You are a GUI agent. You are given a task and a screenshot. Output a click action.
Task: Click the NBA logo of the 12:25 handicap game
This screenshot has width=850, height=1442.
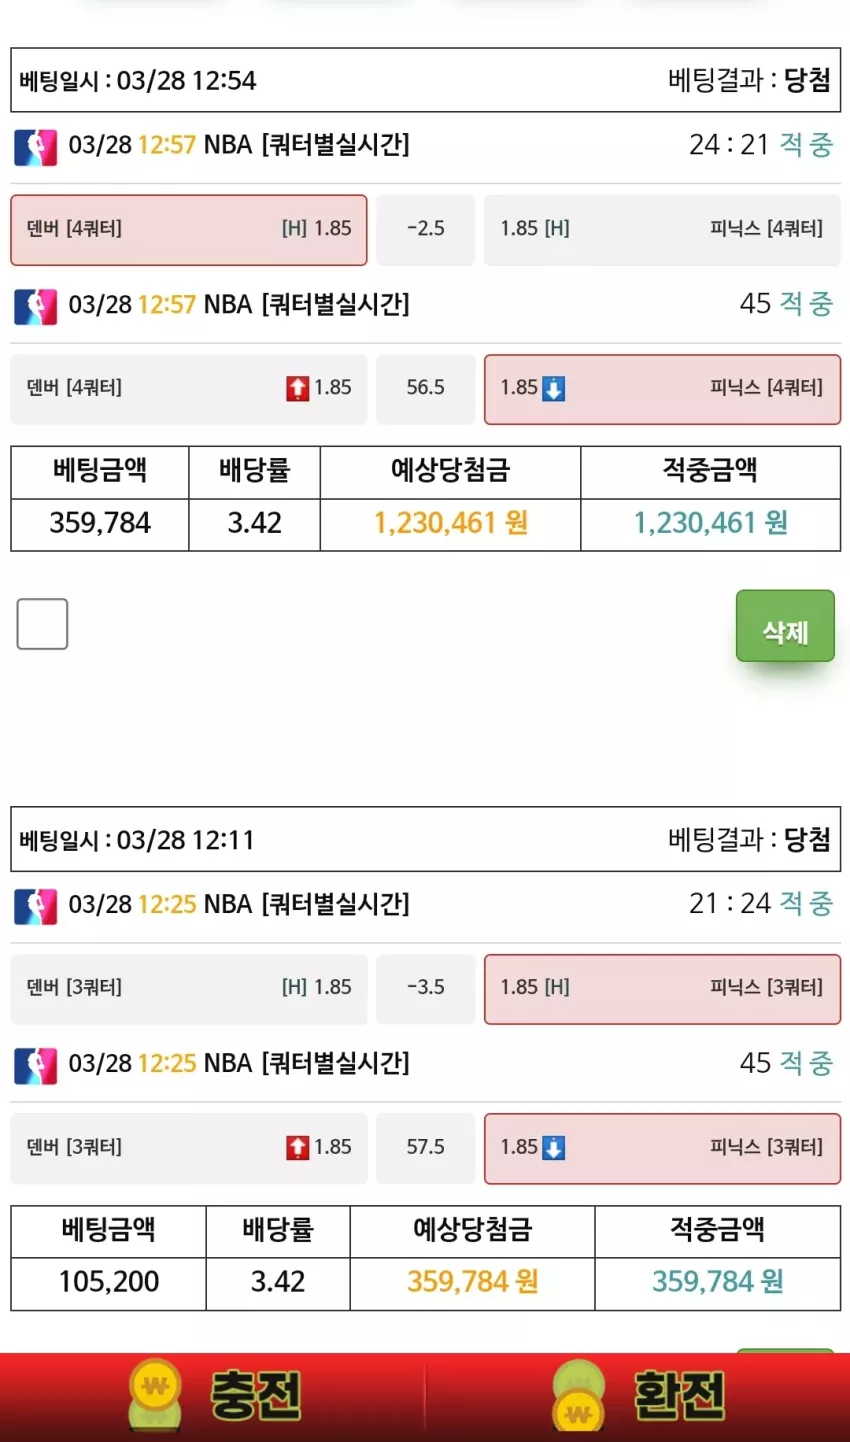[x=35, y=906]
